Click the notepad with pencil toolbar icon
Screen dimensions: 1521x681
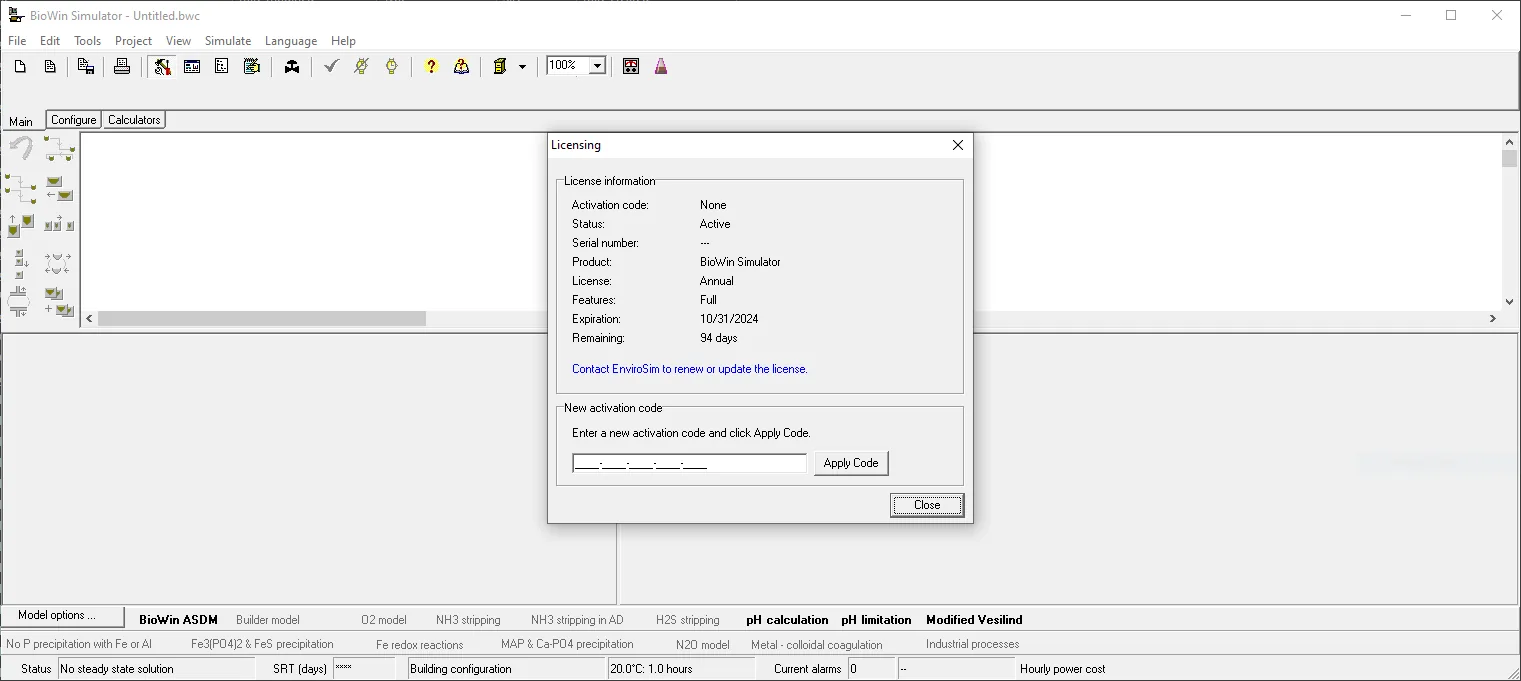[252, 67]
